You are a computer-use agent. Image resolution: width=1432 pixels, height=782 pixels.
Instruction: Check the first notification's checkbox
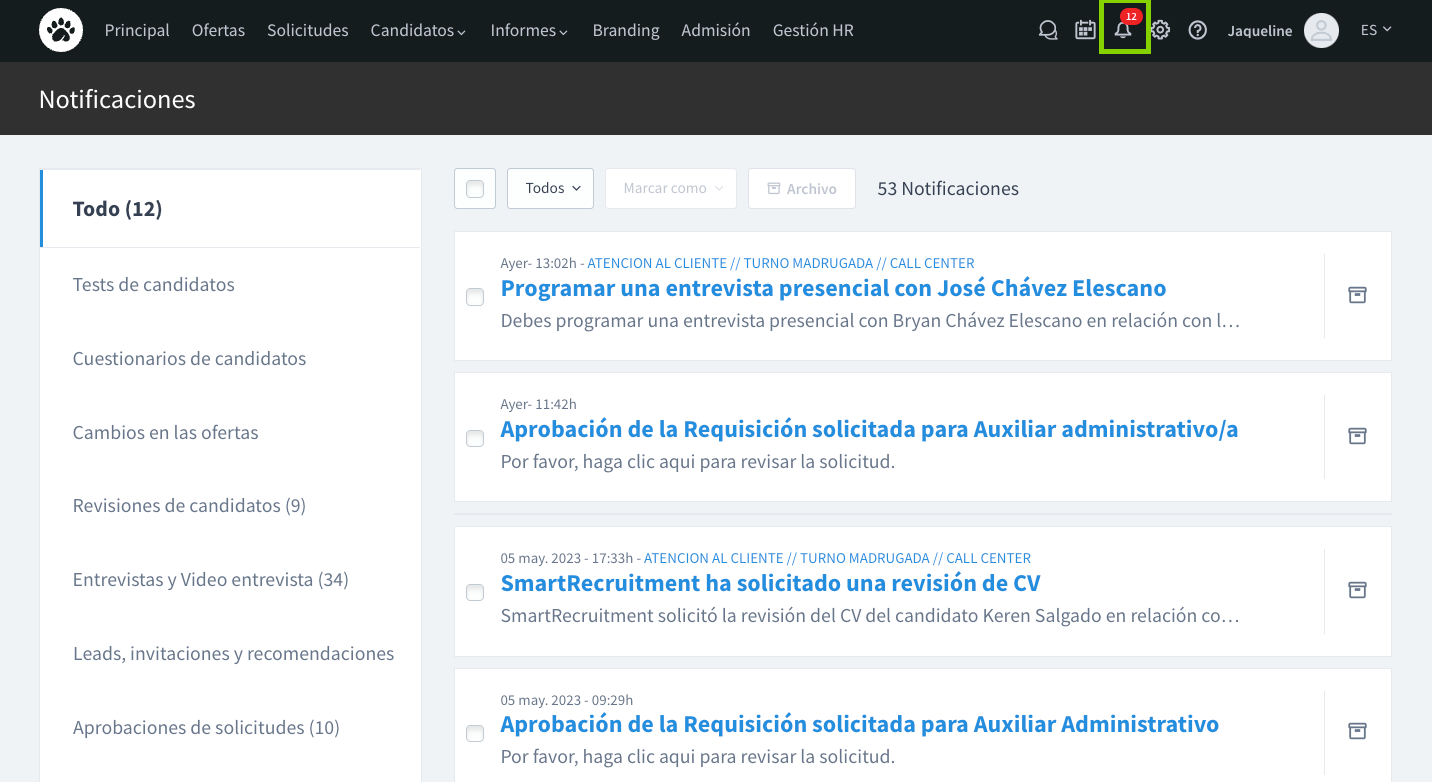point(474,297)
